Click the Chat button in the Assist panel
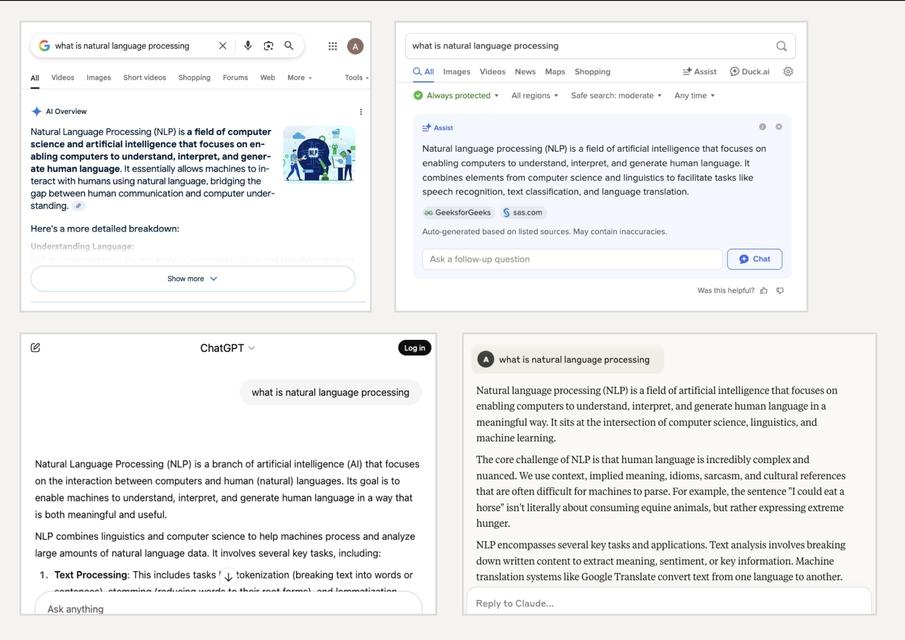Screen dimensions: 905x640 coord(754,259)
